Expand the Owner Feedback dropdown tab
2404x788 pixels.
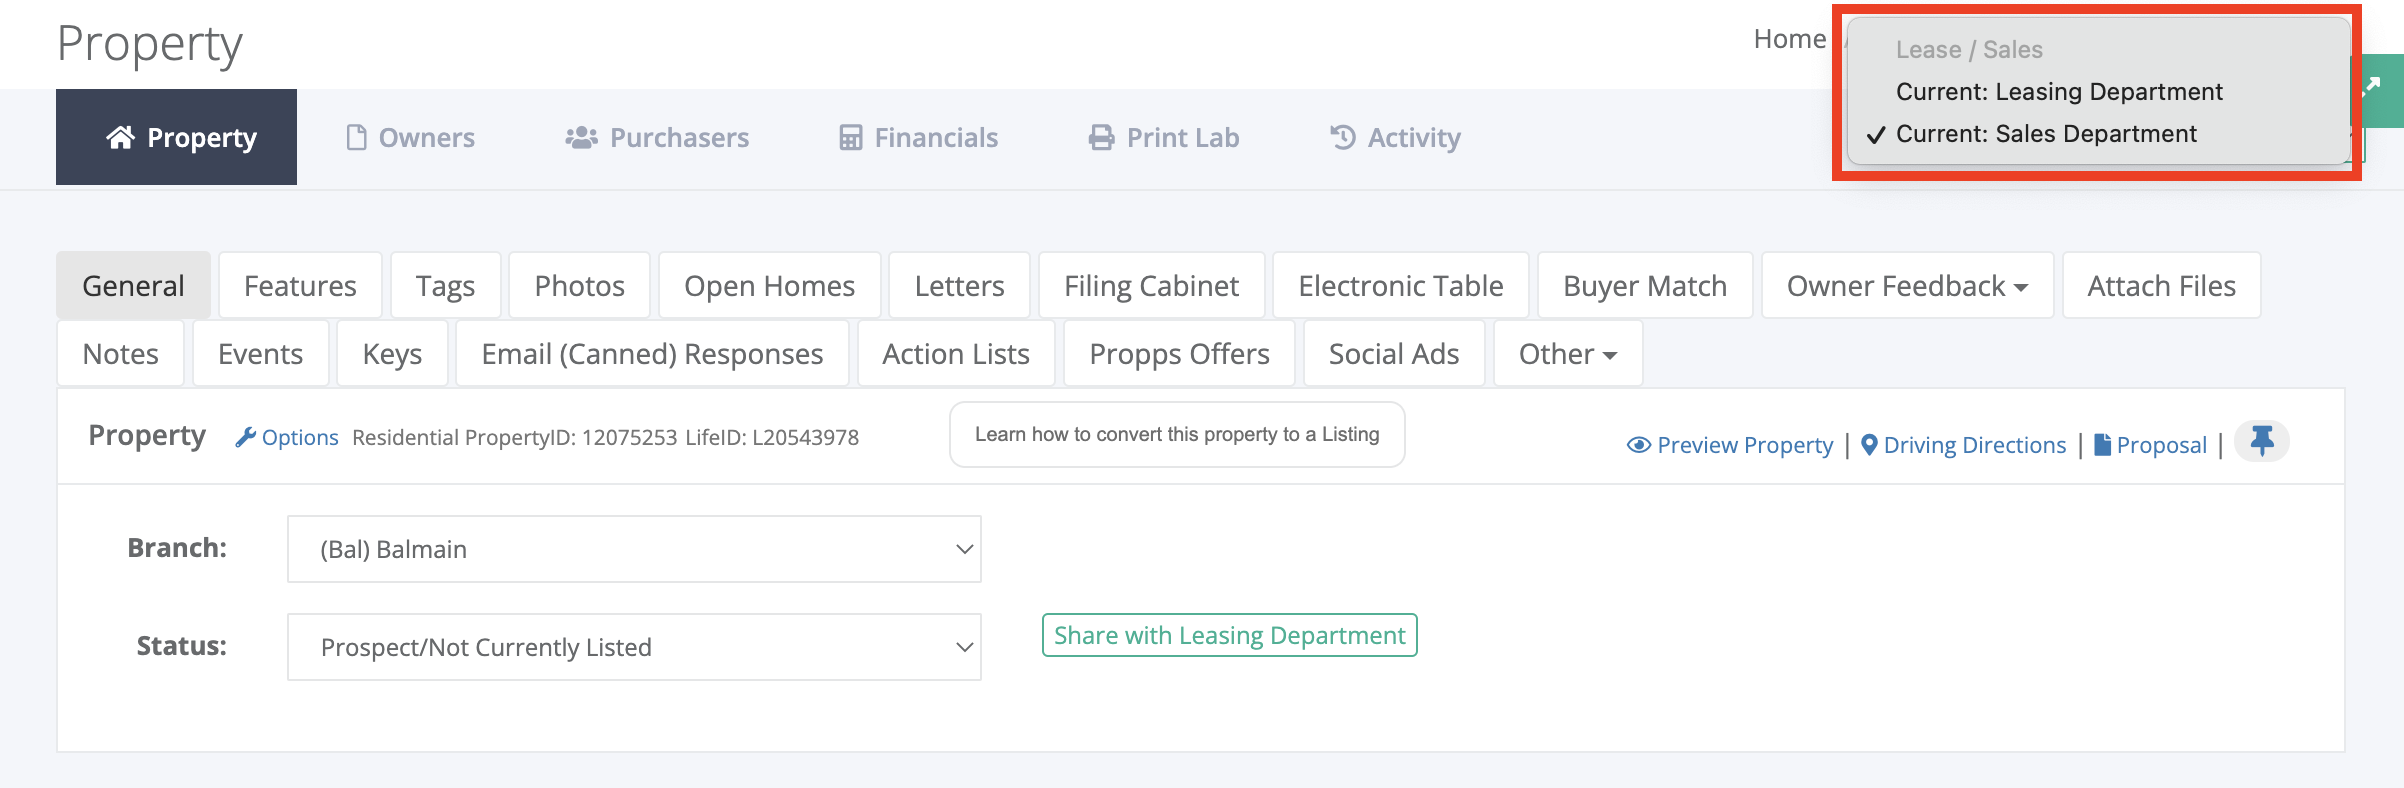1907,286
